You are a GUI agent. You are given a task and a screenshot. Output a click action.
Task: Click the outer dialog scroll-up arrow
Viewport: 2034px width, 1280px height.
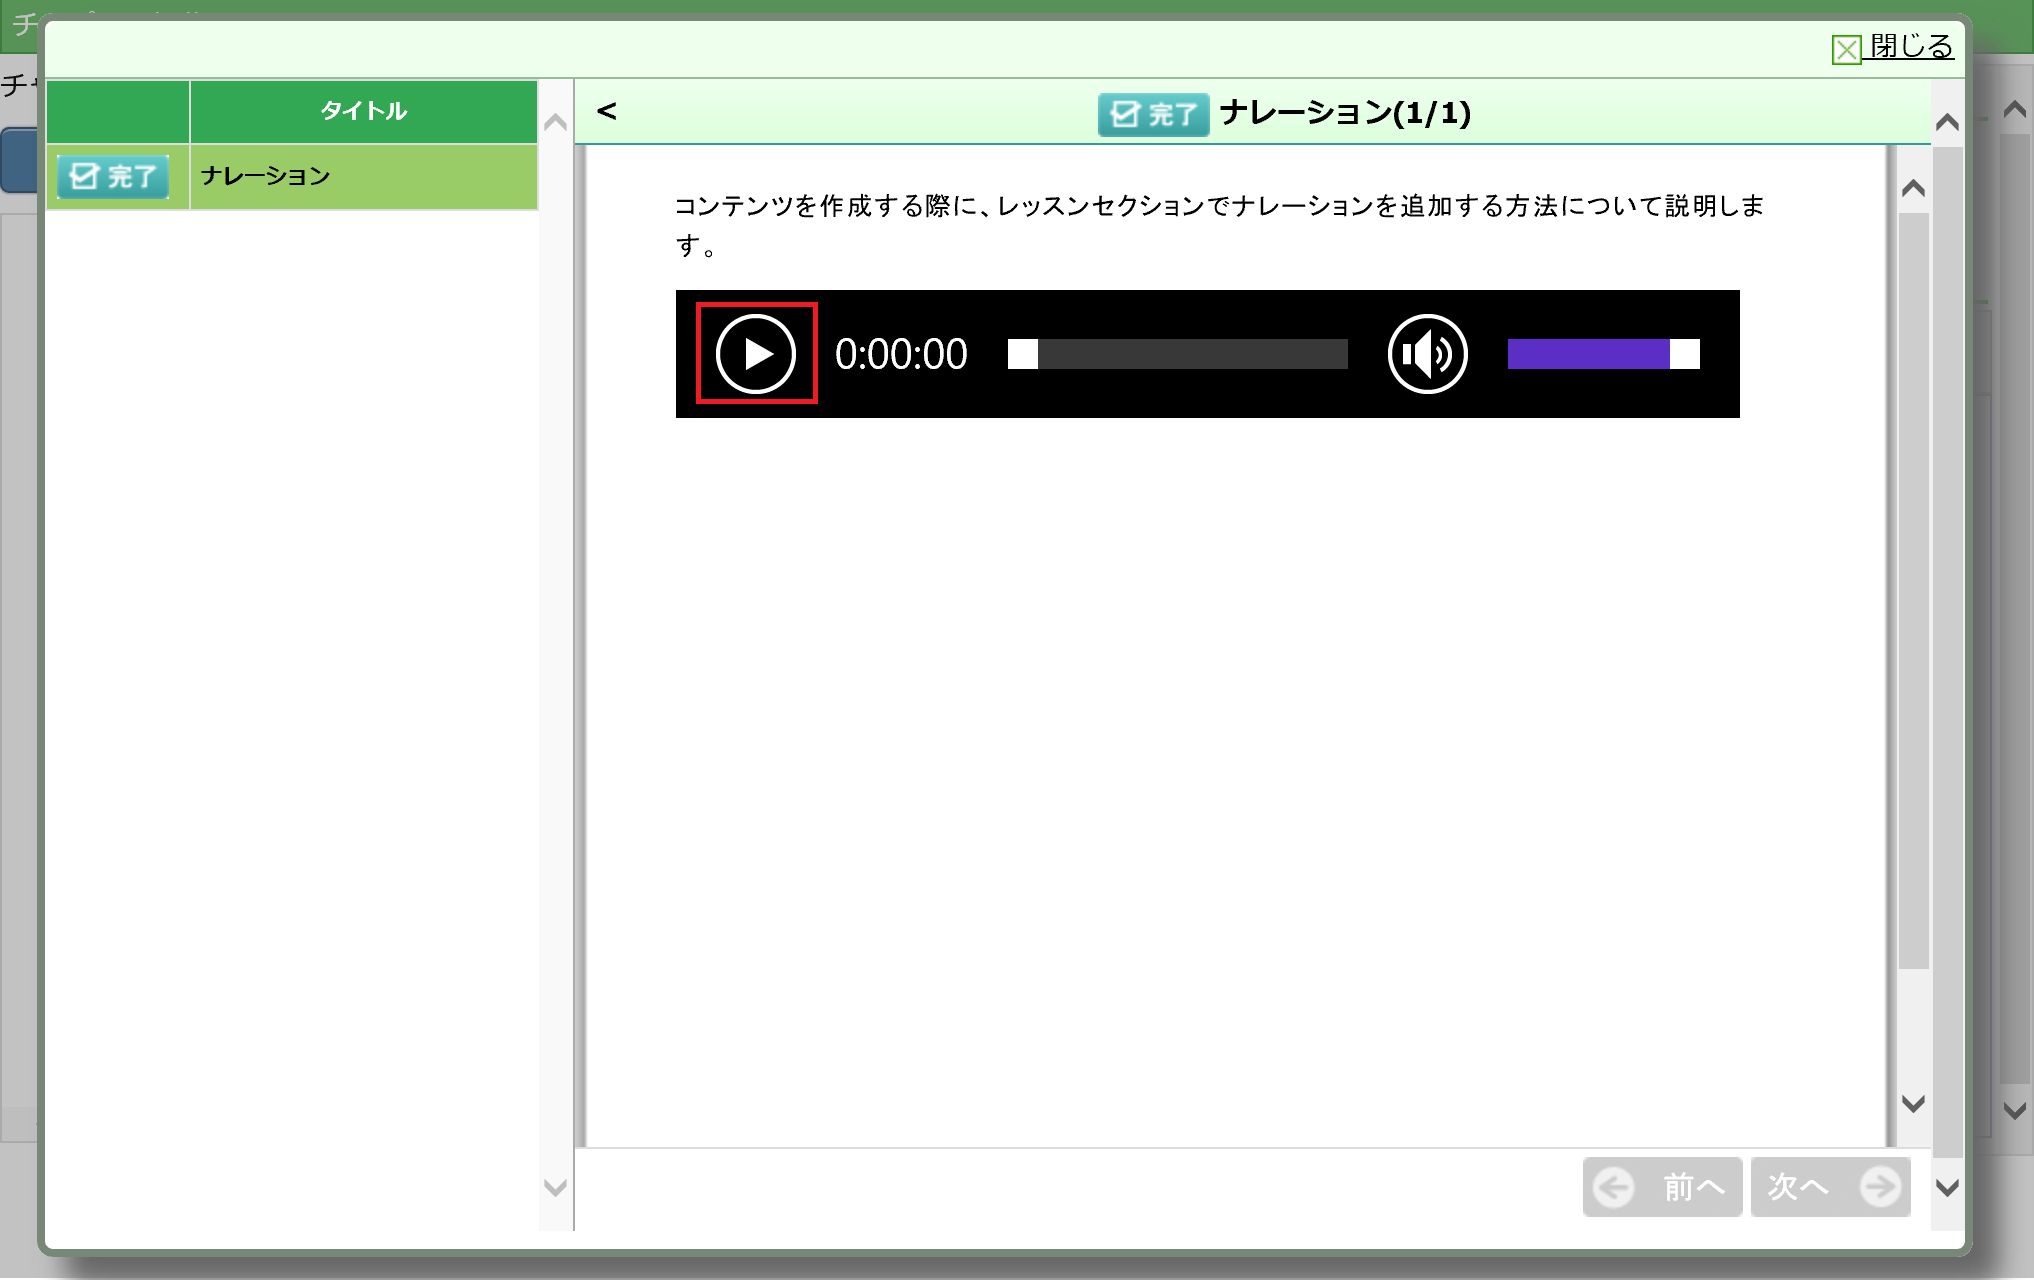point(1946,123)
